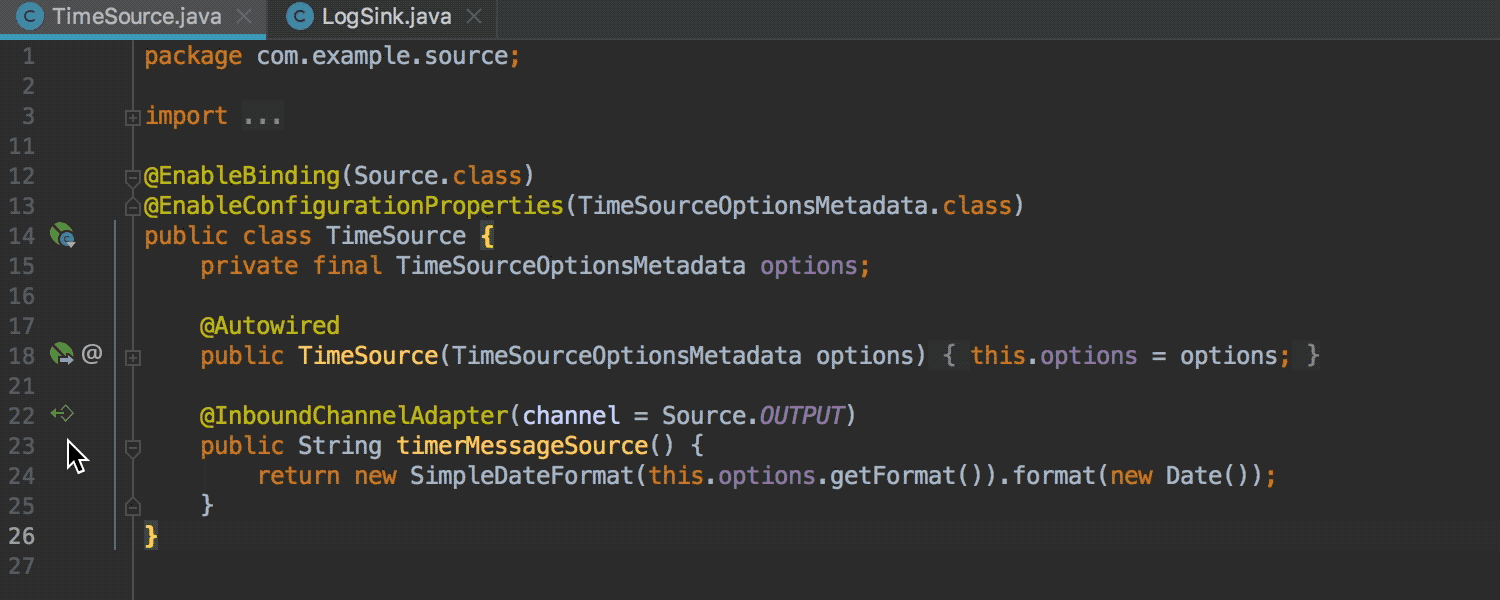Click the 'Date' constructor call on line 24
1500x600 pixels.
(1193, 476)
